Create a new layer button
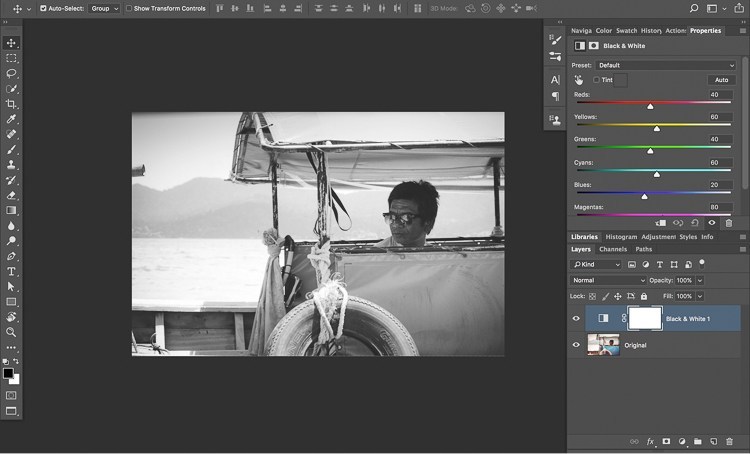The width and height of the screenshot is (750, 454). click(x=713, y=442)
